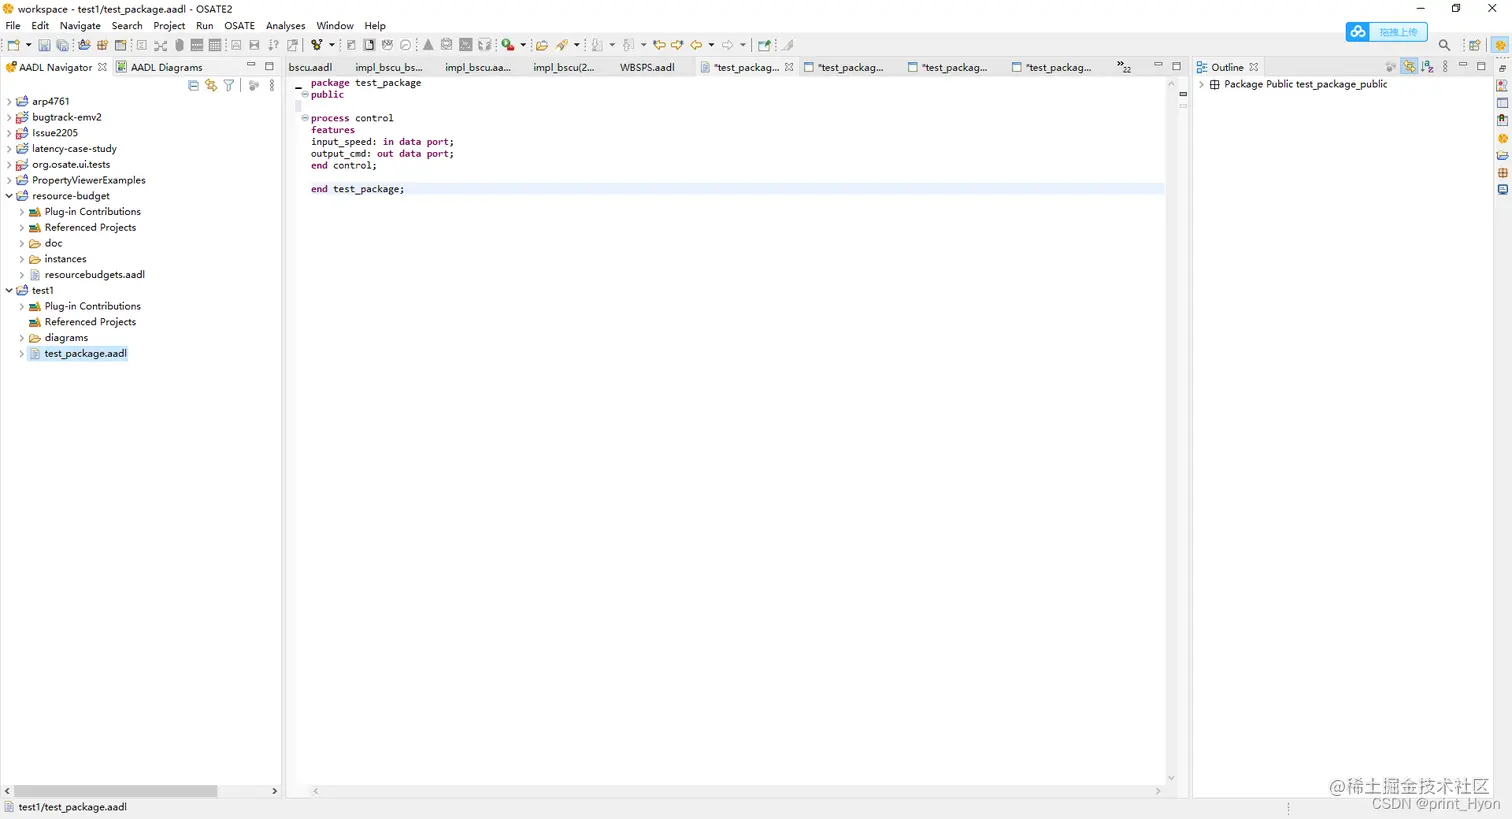The image size is (1512, 819).
Task: Open the AADL Navigator View Menu icon
Action: [272, 86]
